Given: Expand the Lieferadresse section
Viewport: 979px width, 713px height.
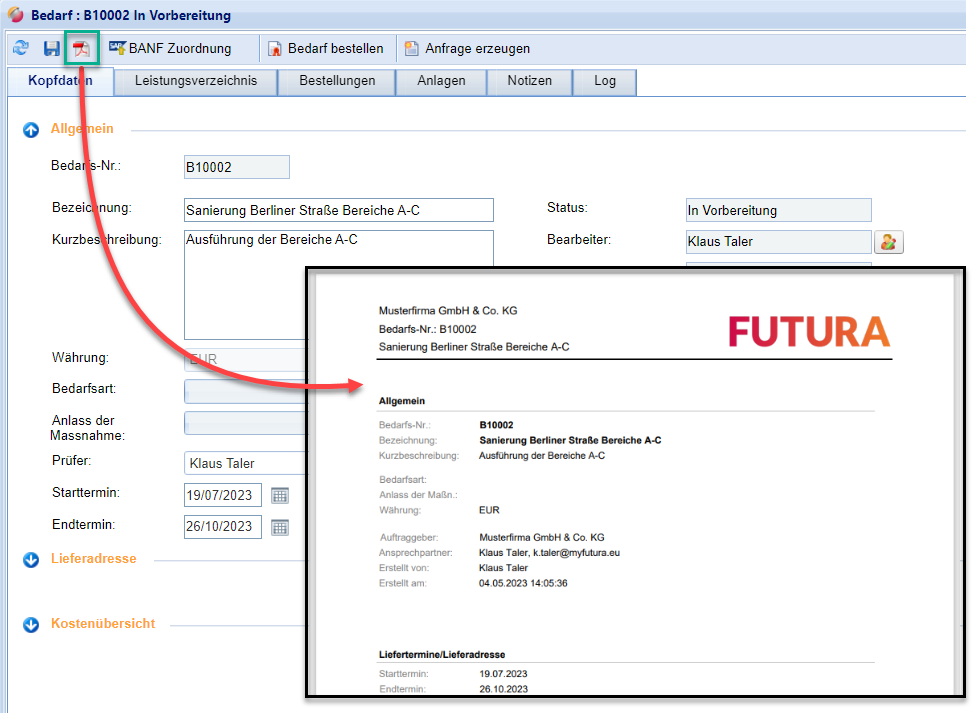Looking at the screenshot, I should (x=31, y=559).
